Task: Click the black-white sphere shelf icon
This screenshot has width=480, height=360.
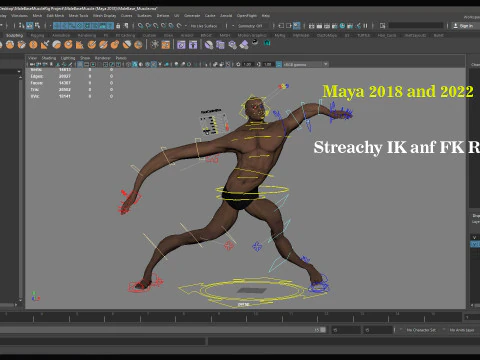Action: 255,42
